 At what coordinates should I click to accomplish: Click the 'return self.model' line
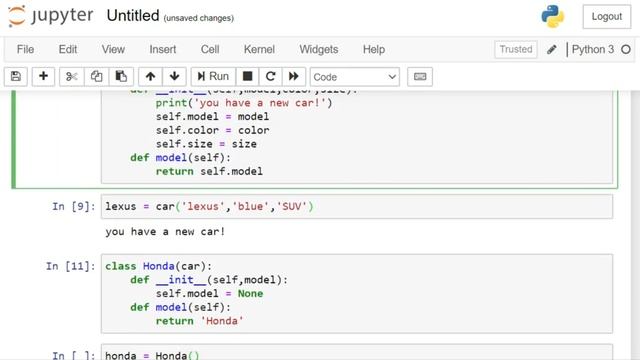point(209,171)
